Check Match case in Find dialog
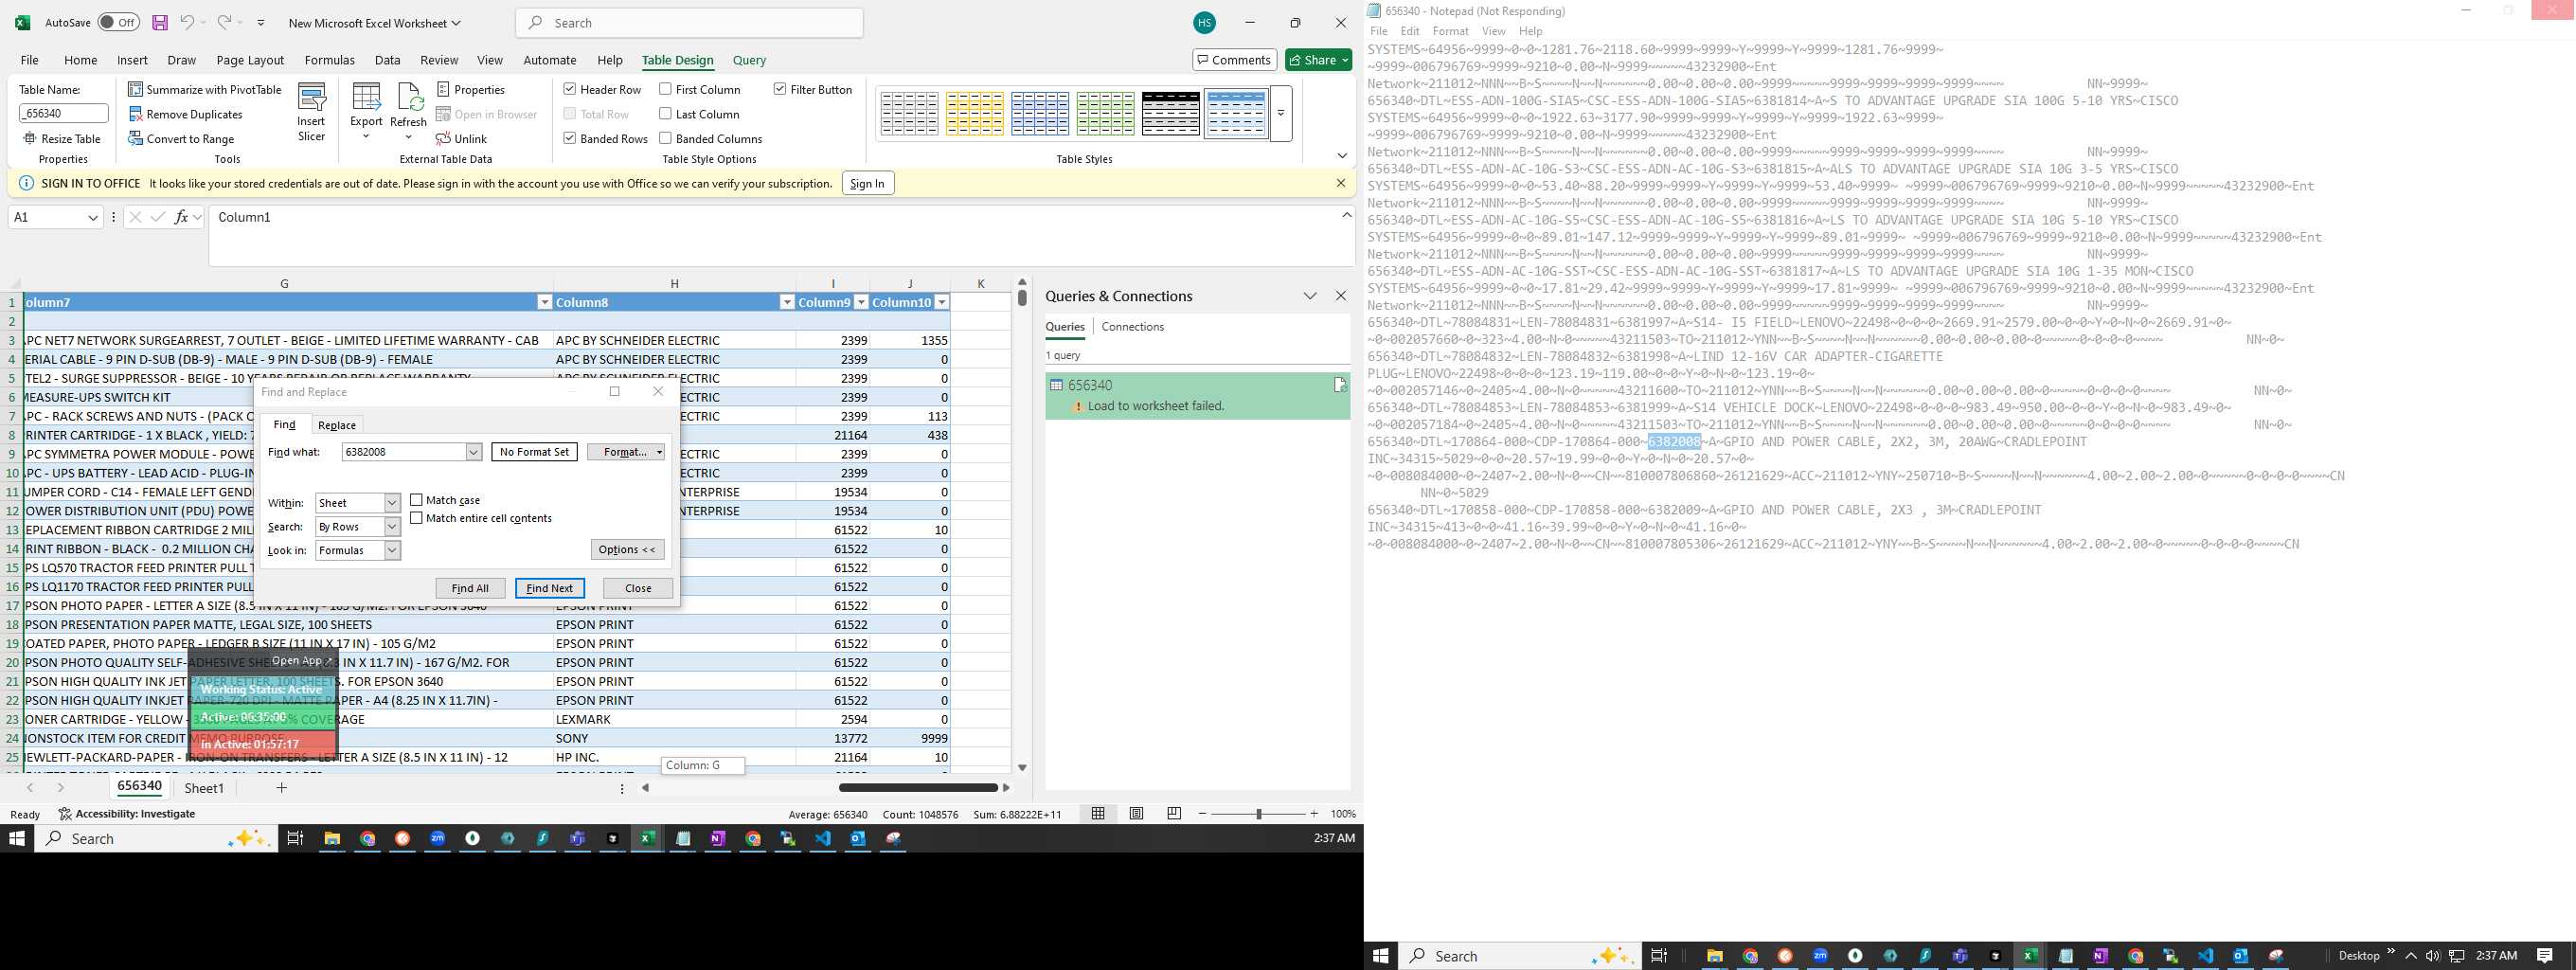 (x=416, y=500)
